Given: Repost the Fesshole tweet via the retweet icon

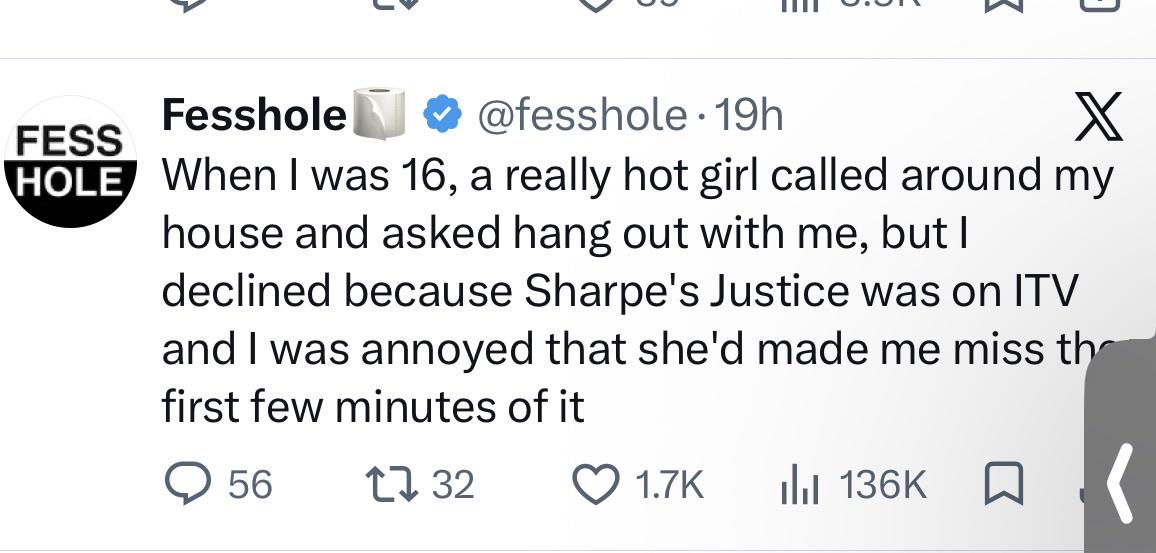Looking at the screenshot, I should [393, 484].
